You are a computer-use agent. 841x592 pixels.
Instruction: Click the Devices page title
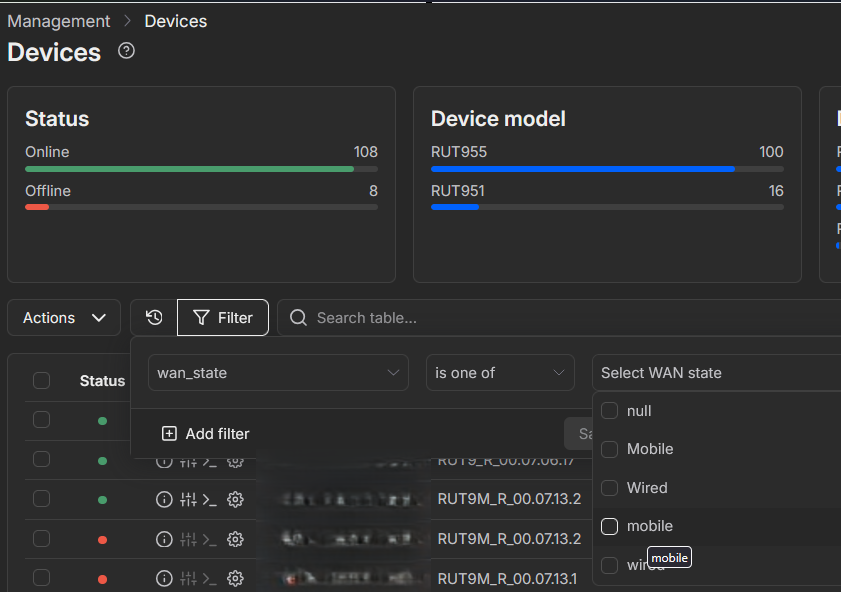[54, 53]
